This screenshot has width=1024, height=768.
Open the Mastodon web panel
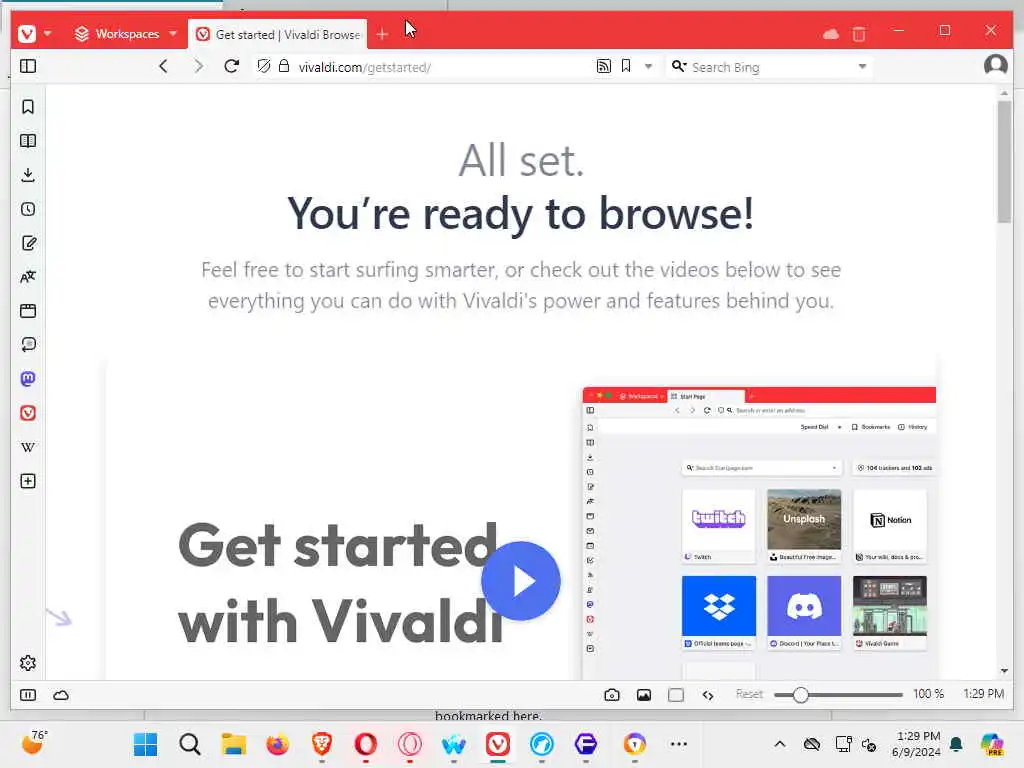[27, 379]
